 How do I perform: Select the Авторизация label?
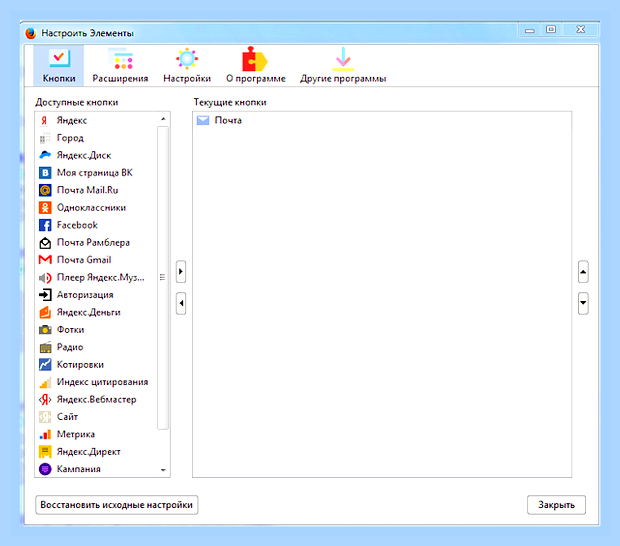click(85, 295)
